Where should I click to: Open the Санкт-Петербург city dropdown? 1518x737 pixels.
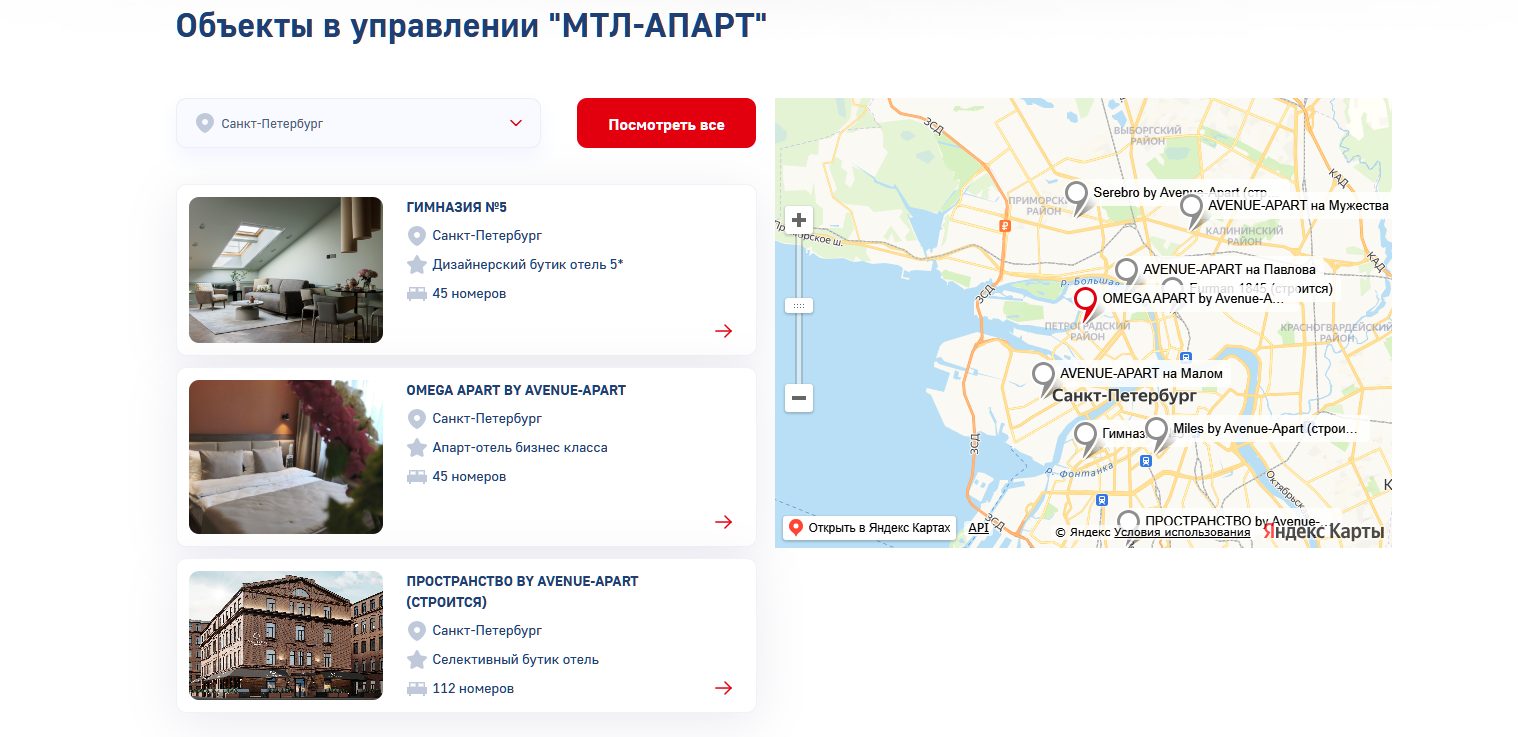(358, 123)
